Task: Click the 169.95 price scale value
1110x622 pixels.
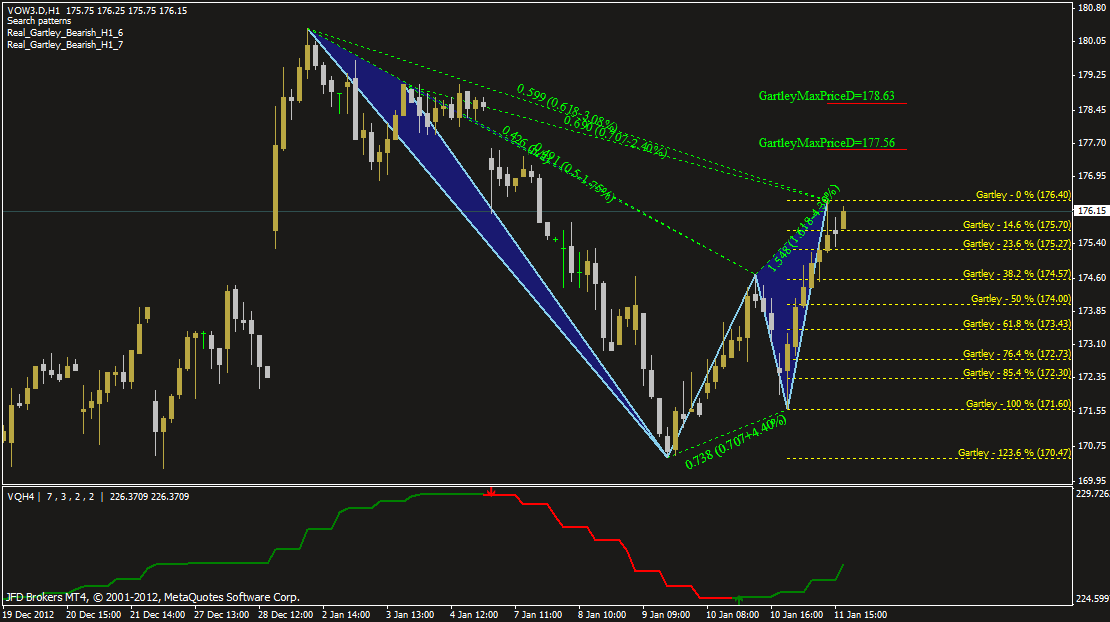Action: (x=1092, y=480)
